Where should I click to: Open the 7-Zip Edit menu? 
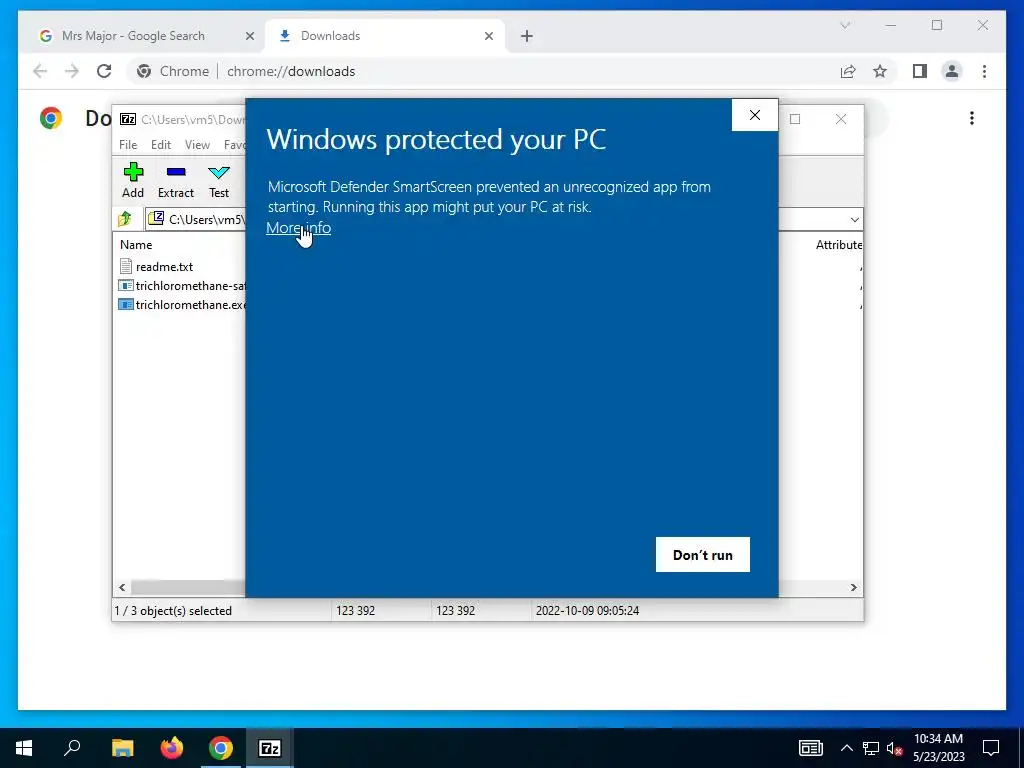click(161, 145)
